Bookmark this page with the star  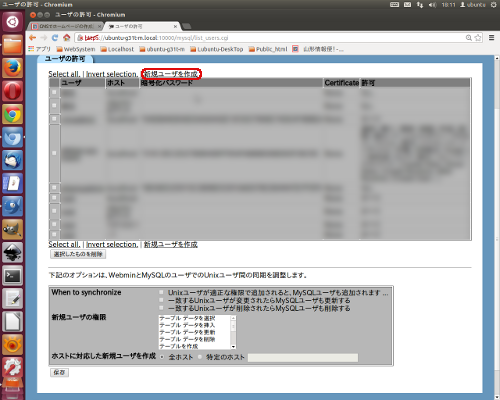pos(478,38)
